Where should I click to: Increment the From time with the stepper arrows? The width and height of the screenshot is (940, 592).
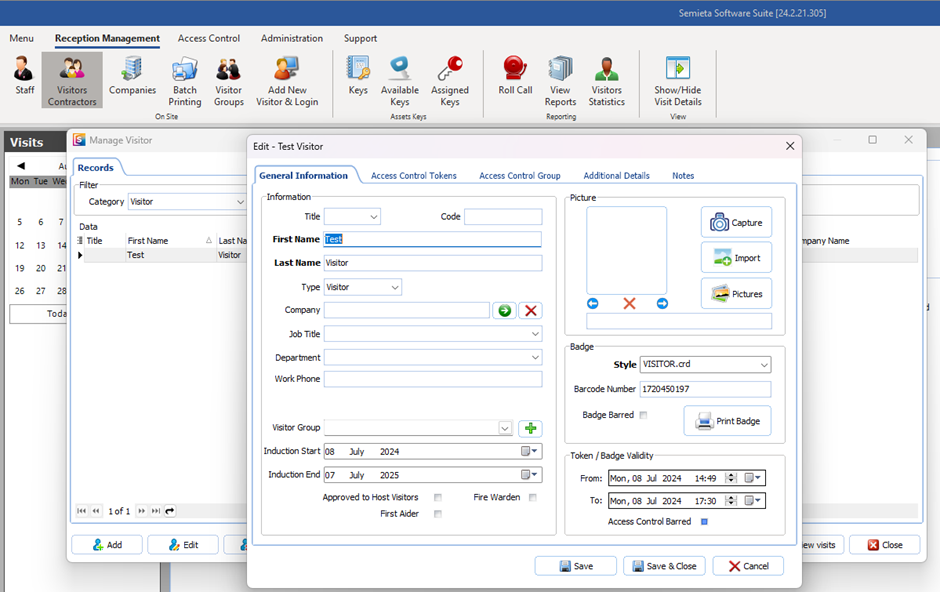click(730, 477)
